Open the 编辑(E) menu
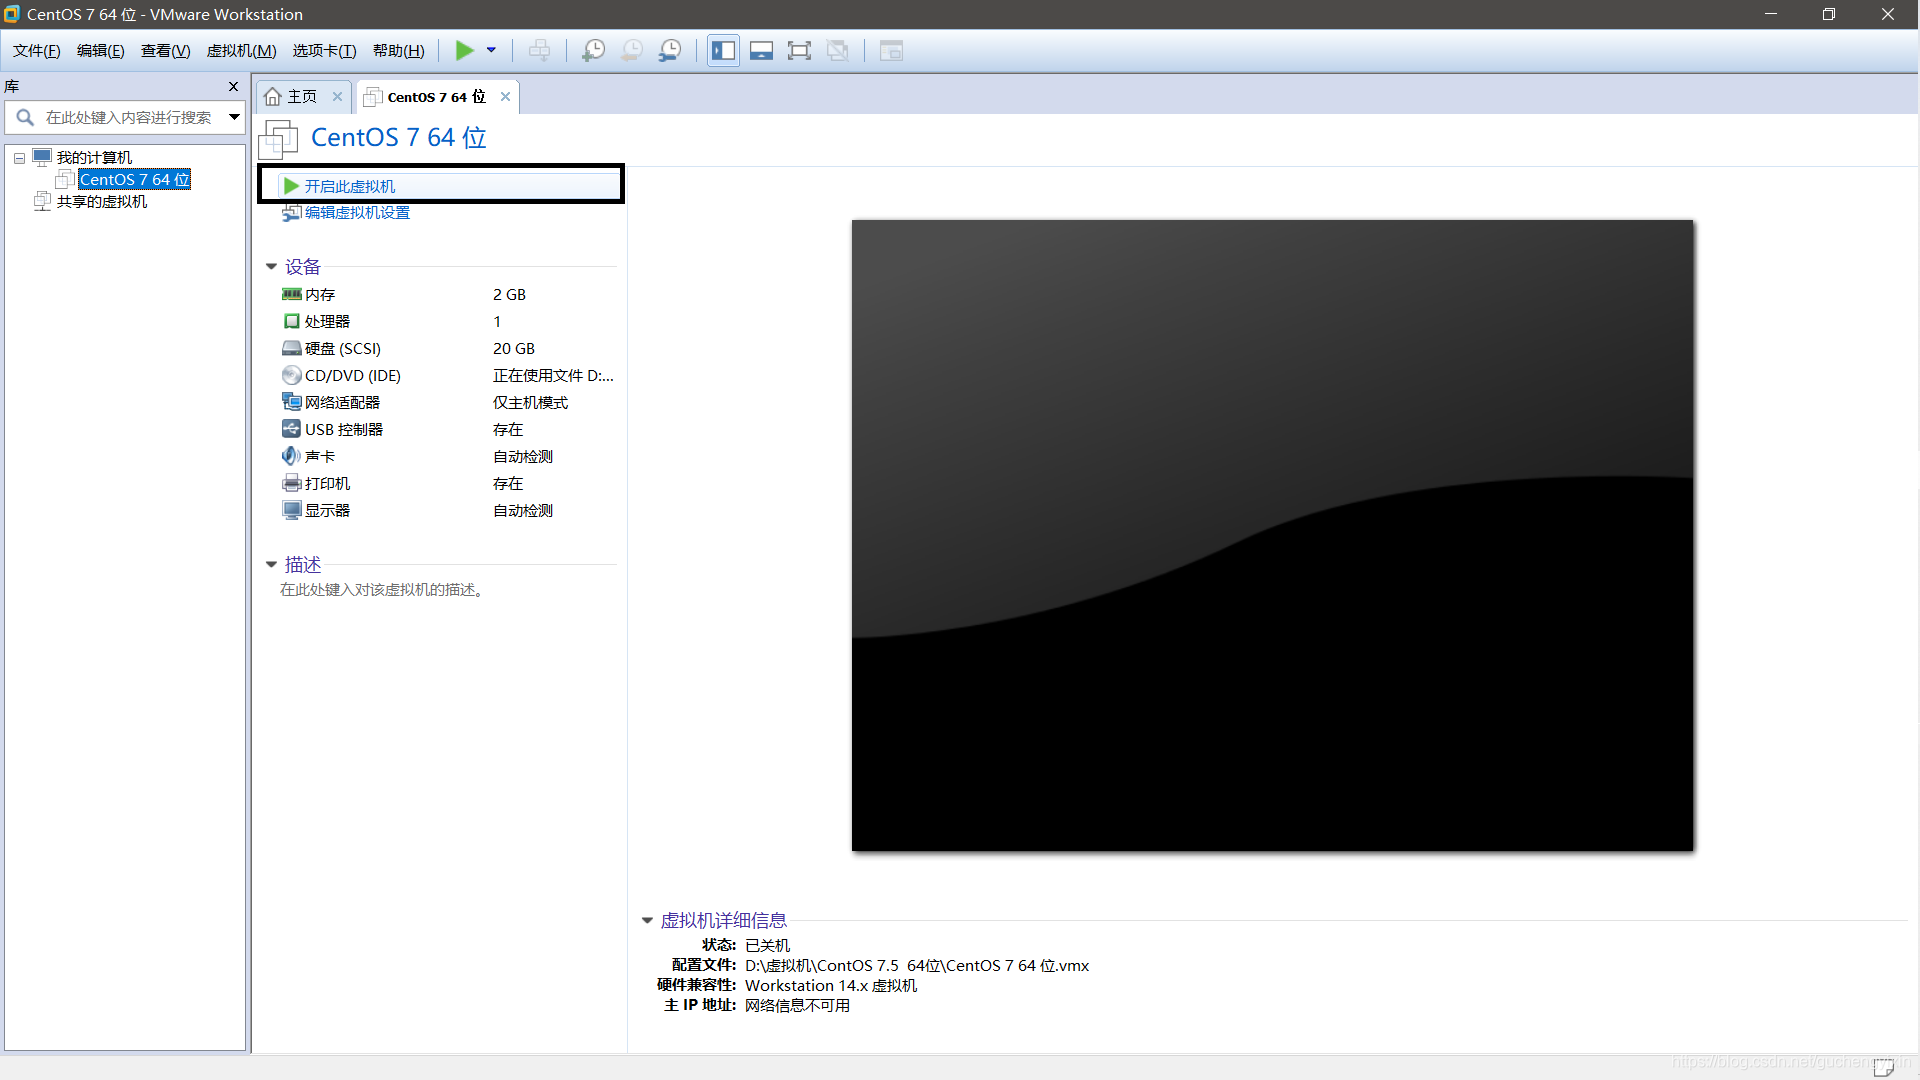 [x=101, y=51]
